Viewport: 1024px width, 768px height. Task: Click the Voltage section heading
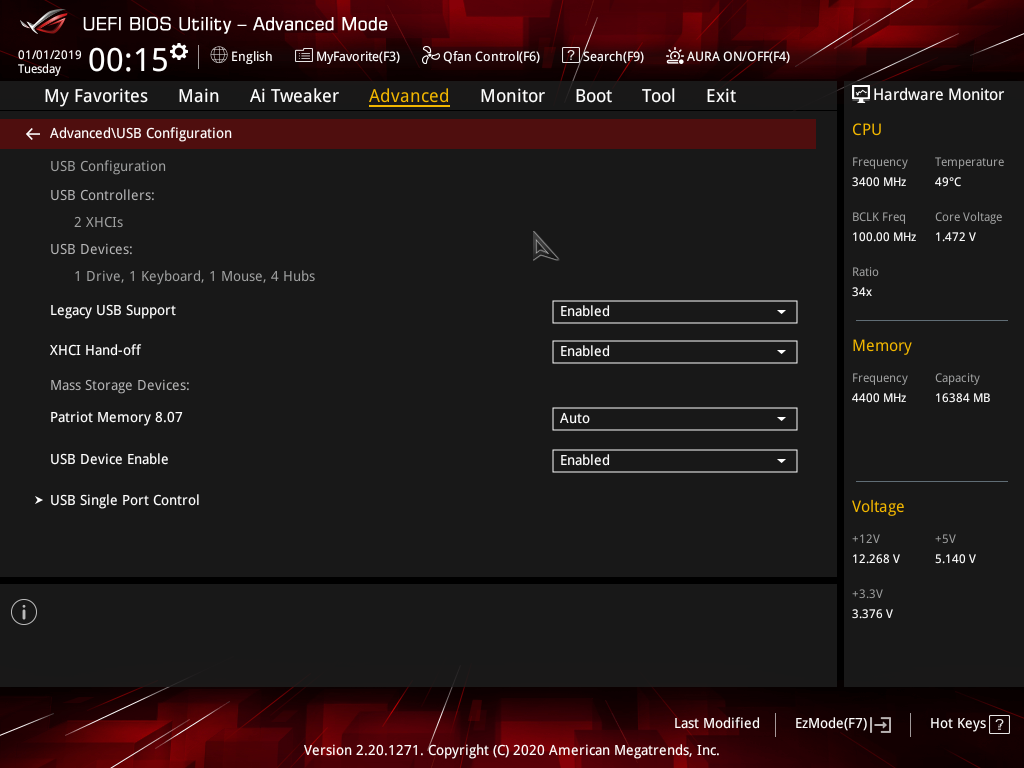point(878,507)
